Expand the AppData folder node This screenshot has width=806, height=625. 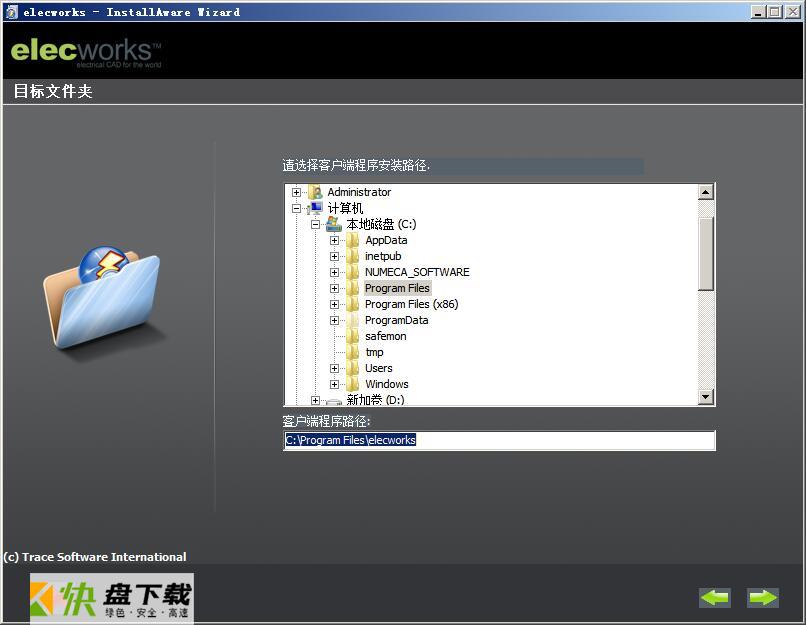[x=334, y=240]
